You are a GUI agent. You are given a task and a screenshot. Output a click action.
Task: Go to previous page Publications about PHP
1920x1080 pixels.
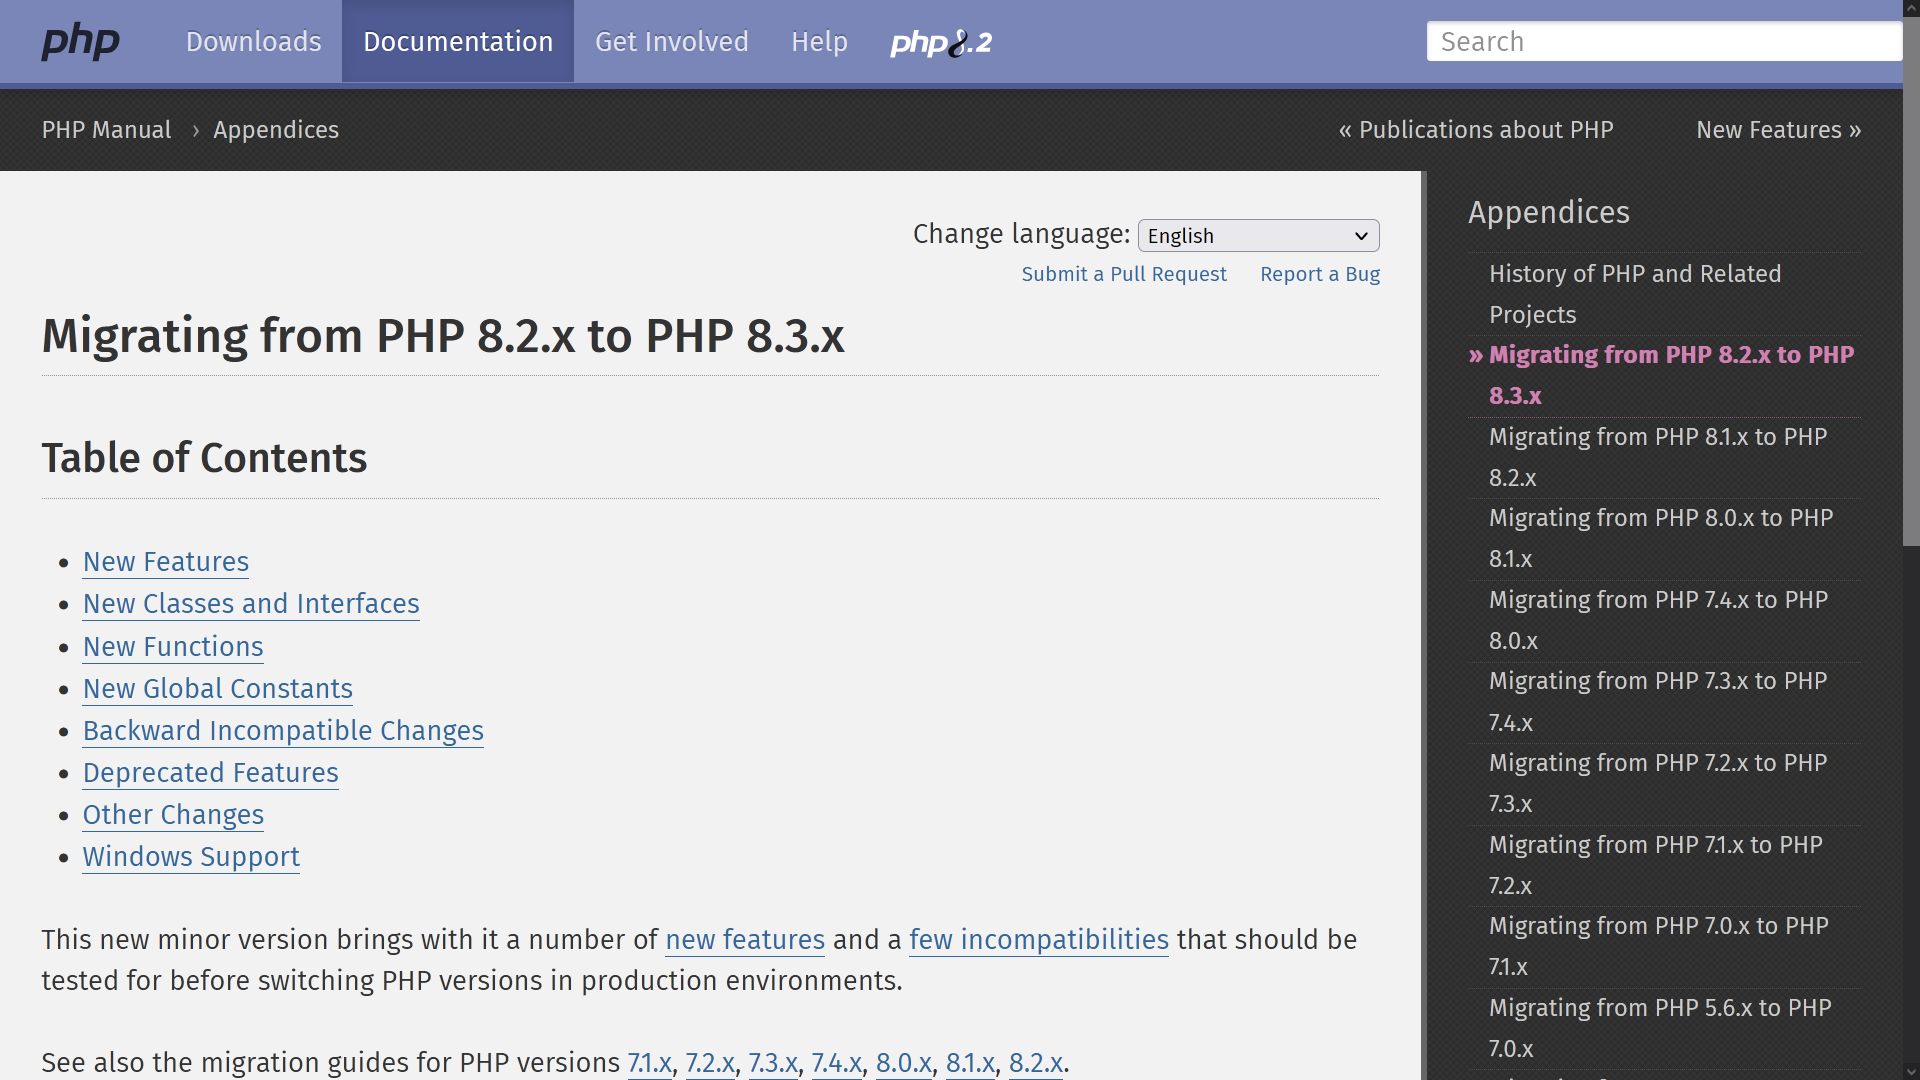pos(1476,130)
